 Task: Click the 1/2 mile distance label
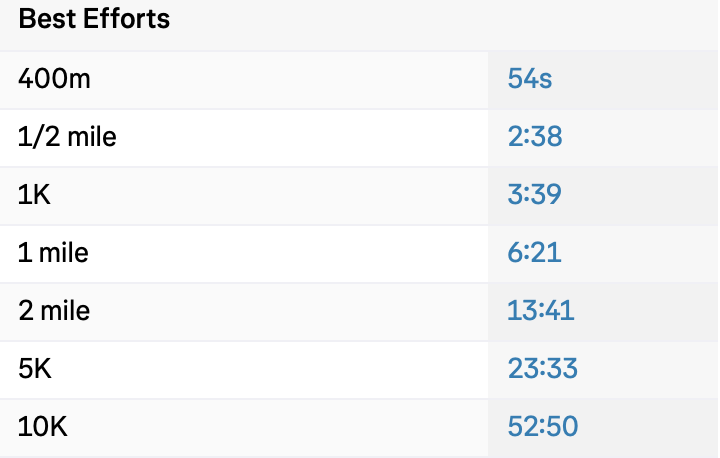(x=67, y=137)
